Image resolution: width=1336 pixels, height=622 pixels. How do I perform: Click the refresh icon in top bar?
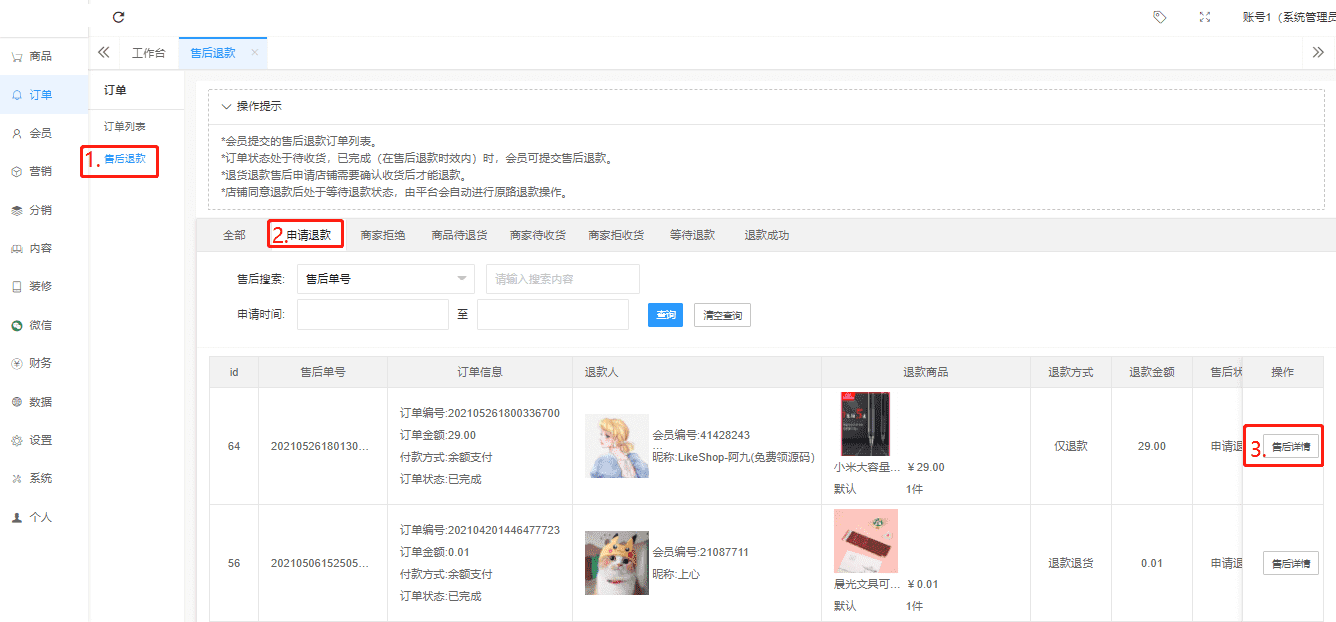[119, 17]
